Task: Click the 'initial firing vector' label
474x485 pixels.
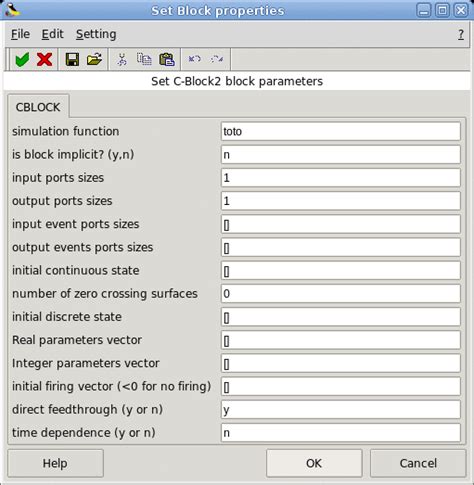Action: click(112, 387)
